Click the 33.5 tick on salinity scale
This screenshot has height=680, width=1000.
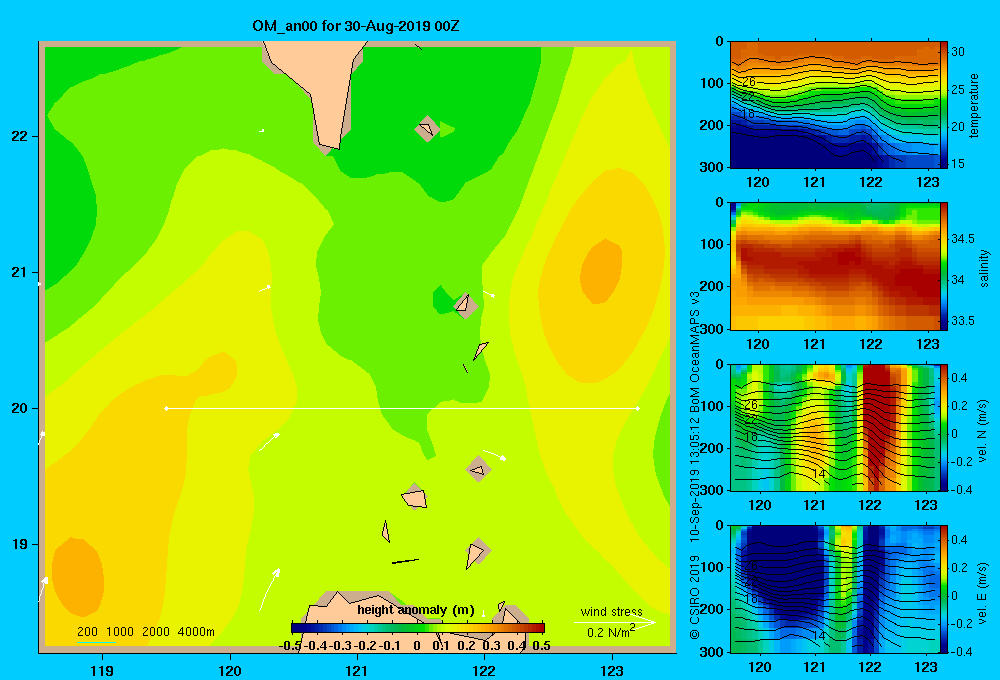(x=962, y=320)
